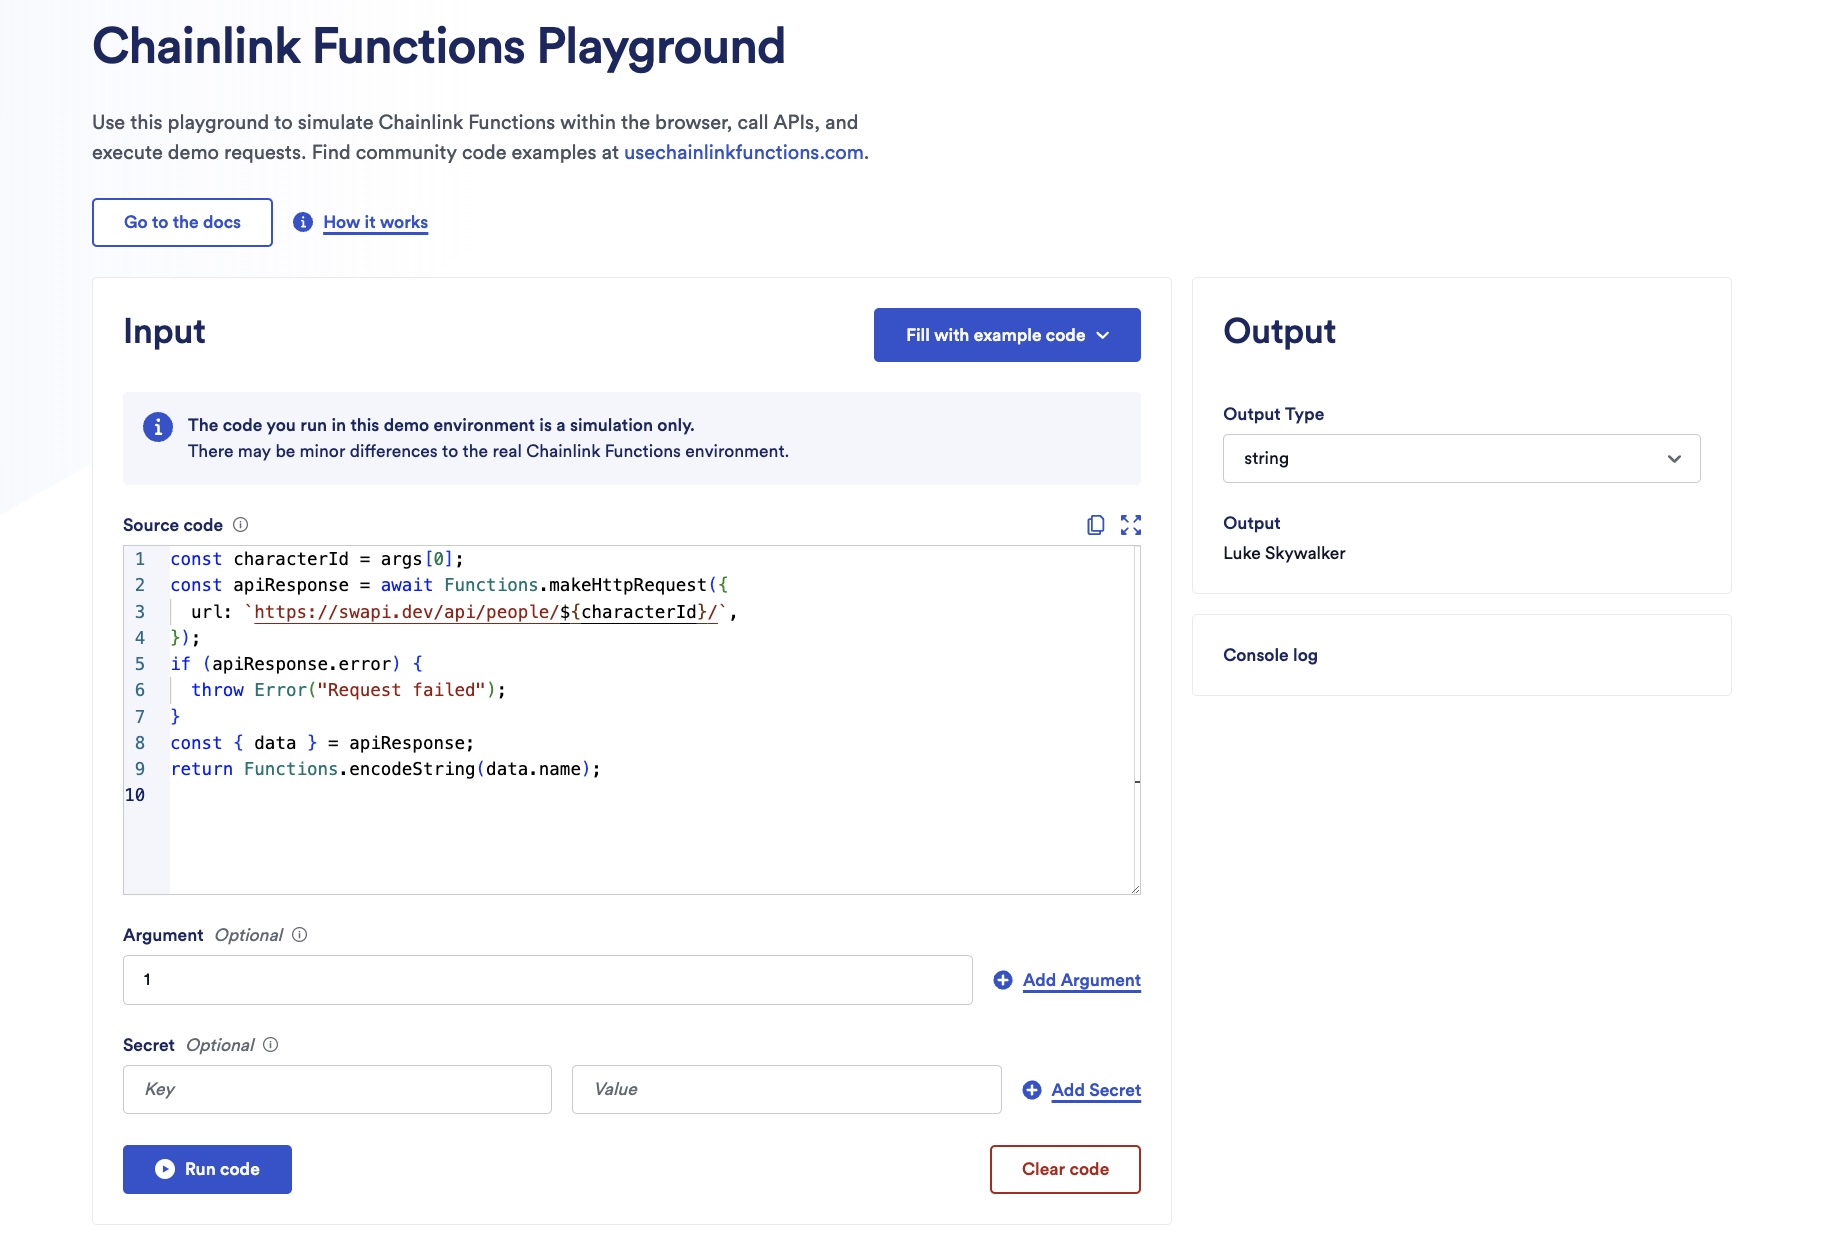1824x1236 pixels.
Task: Open the Go to the docs button
Action: (182, 222)
